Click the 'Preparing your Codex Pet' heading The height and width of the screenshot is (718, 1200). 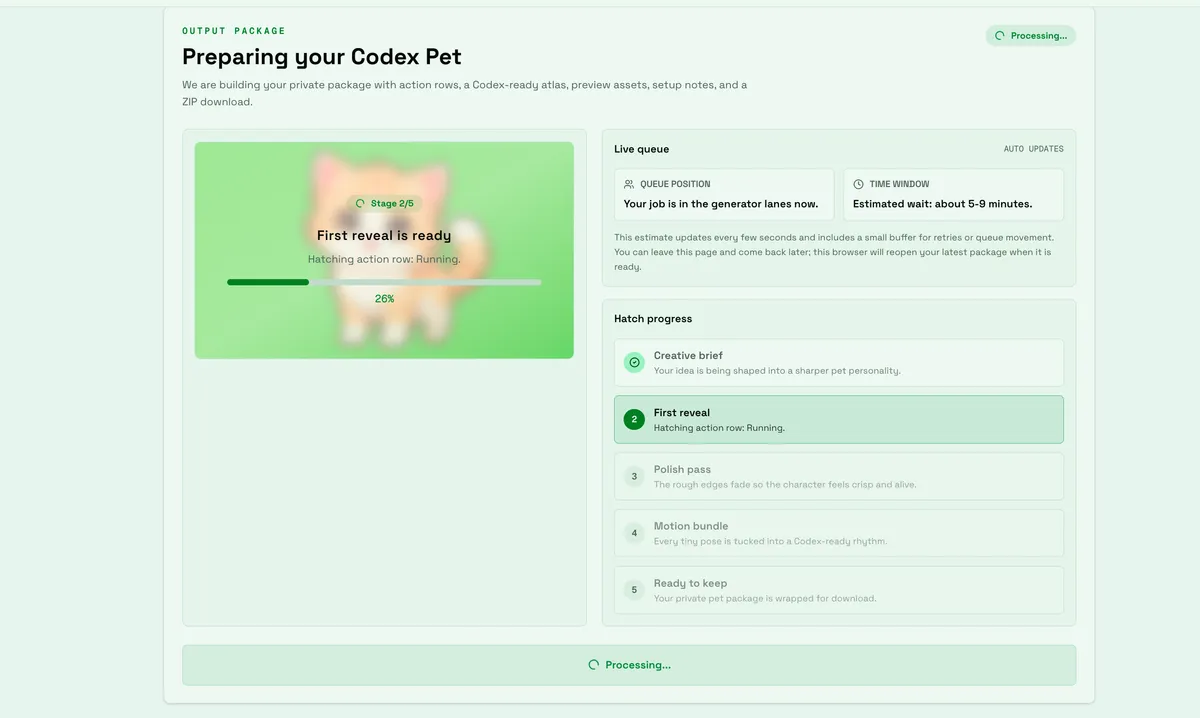tap(322, 57)
